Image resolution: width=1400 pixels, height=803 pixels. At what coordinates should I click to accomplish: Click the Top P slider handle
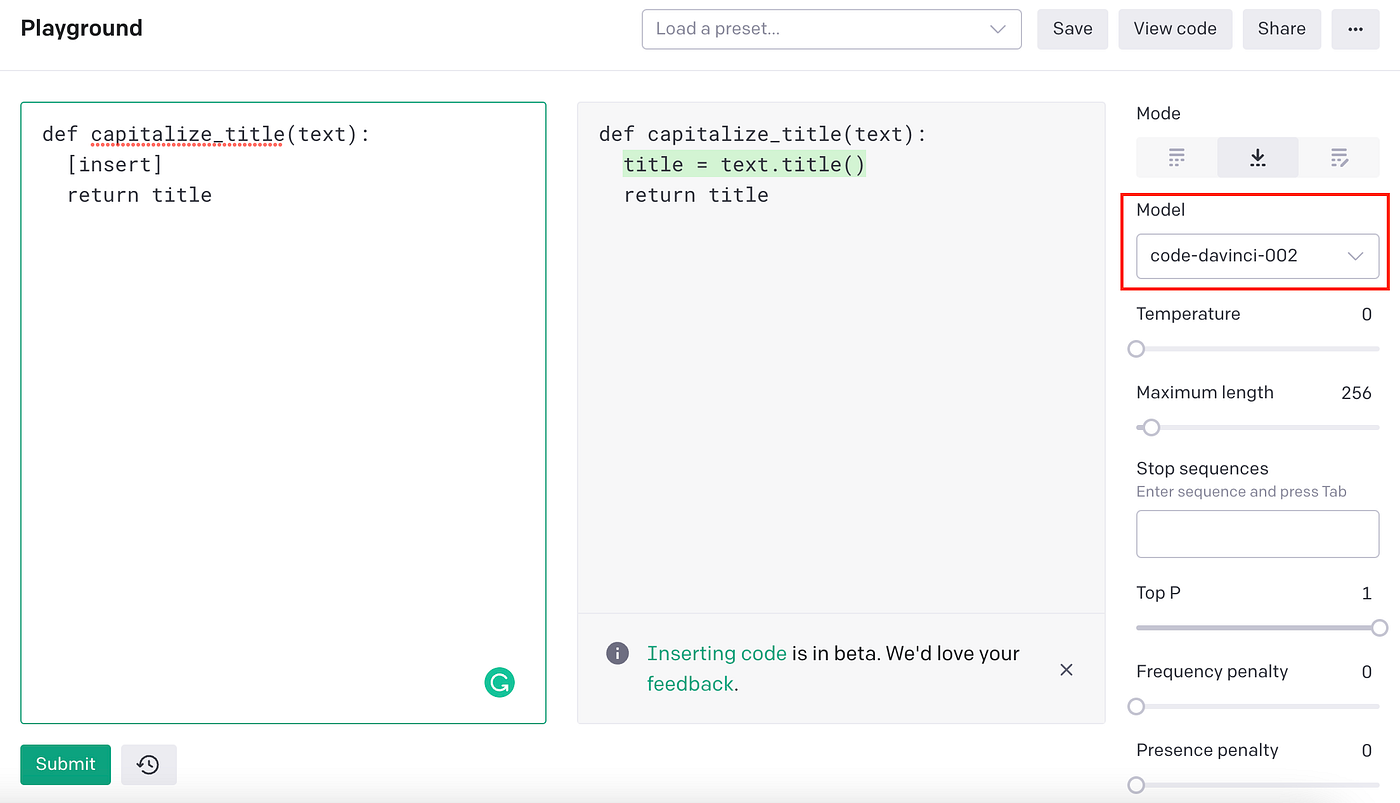[x=1379, y=628]
